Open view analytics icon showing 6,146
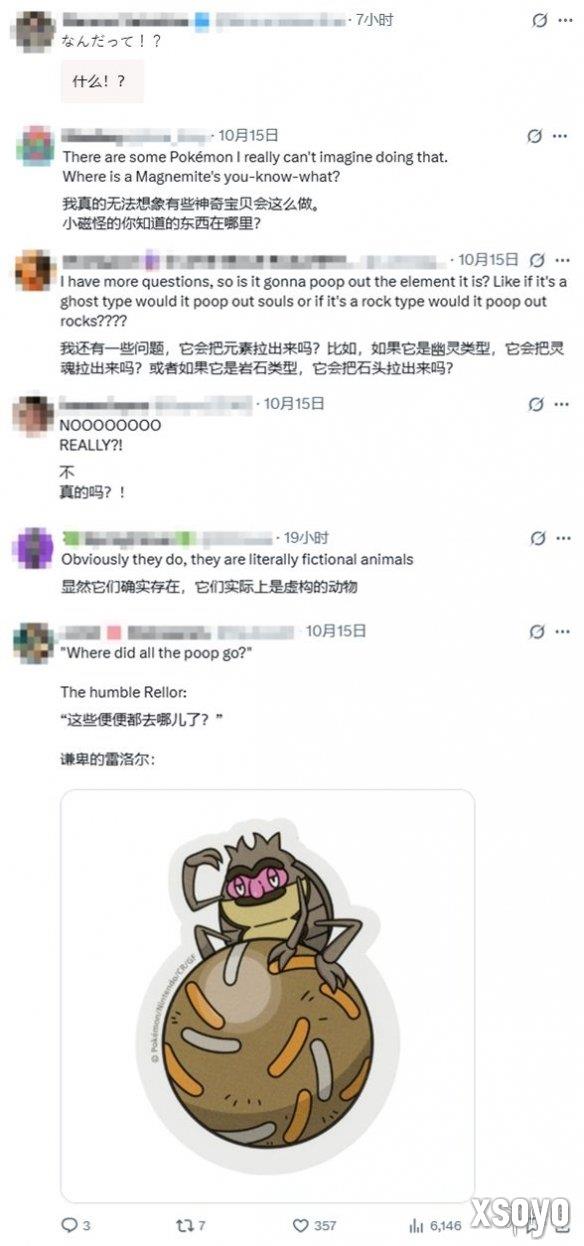 (416, 1224)
